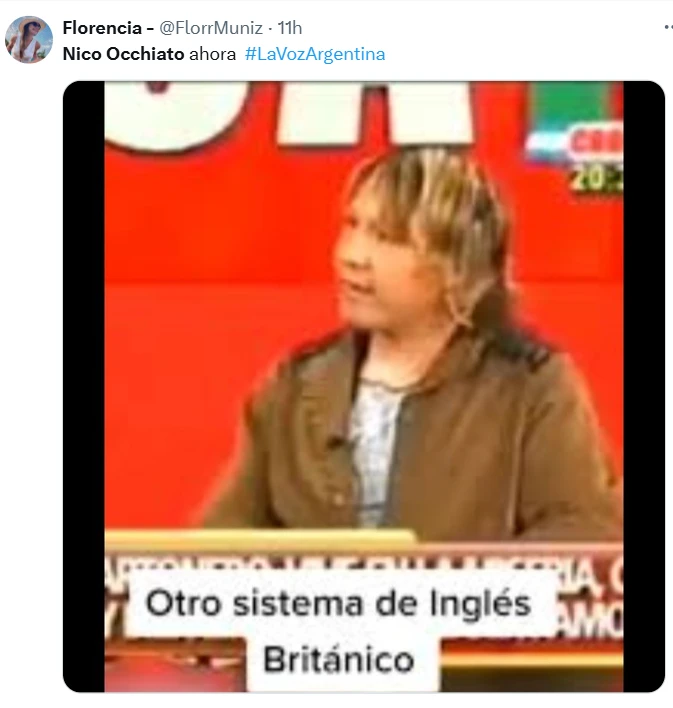Click the display name Florencia
Viewport: 673px width, 708px height.
[x=102, y=28]
